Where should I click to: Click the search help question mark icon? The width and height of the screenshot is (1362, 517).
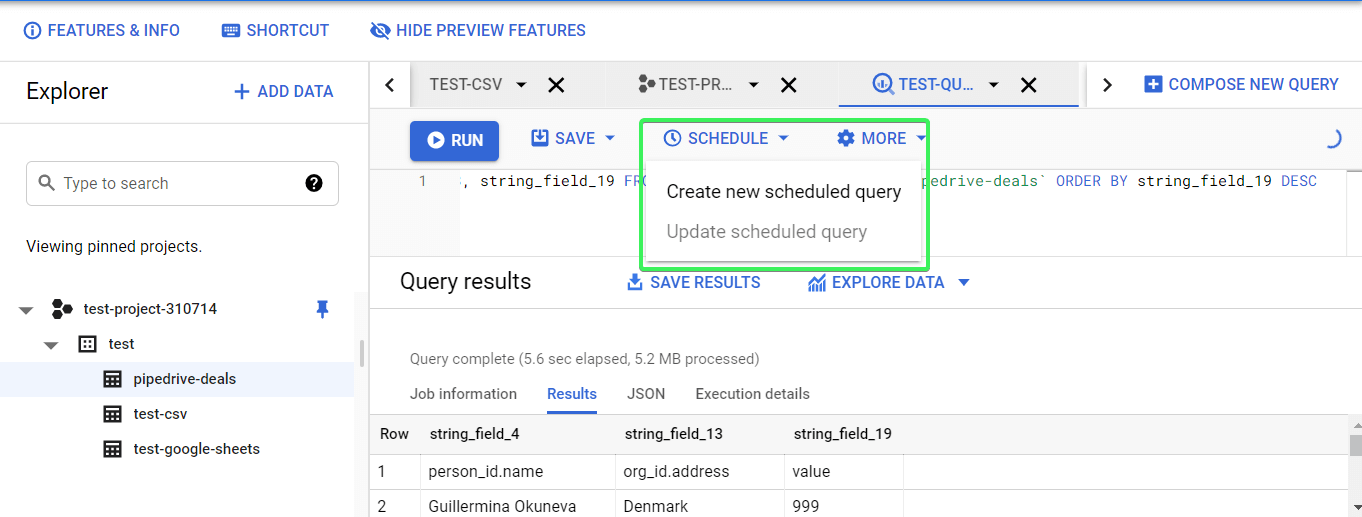pyautogui.click(x=314, y=183)
